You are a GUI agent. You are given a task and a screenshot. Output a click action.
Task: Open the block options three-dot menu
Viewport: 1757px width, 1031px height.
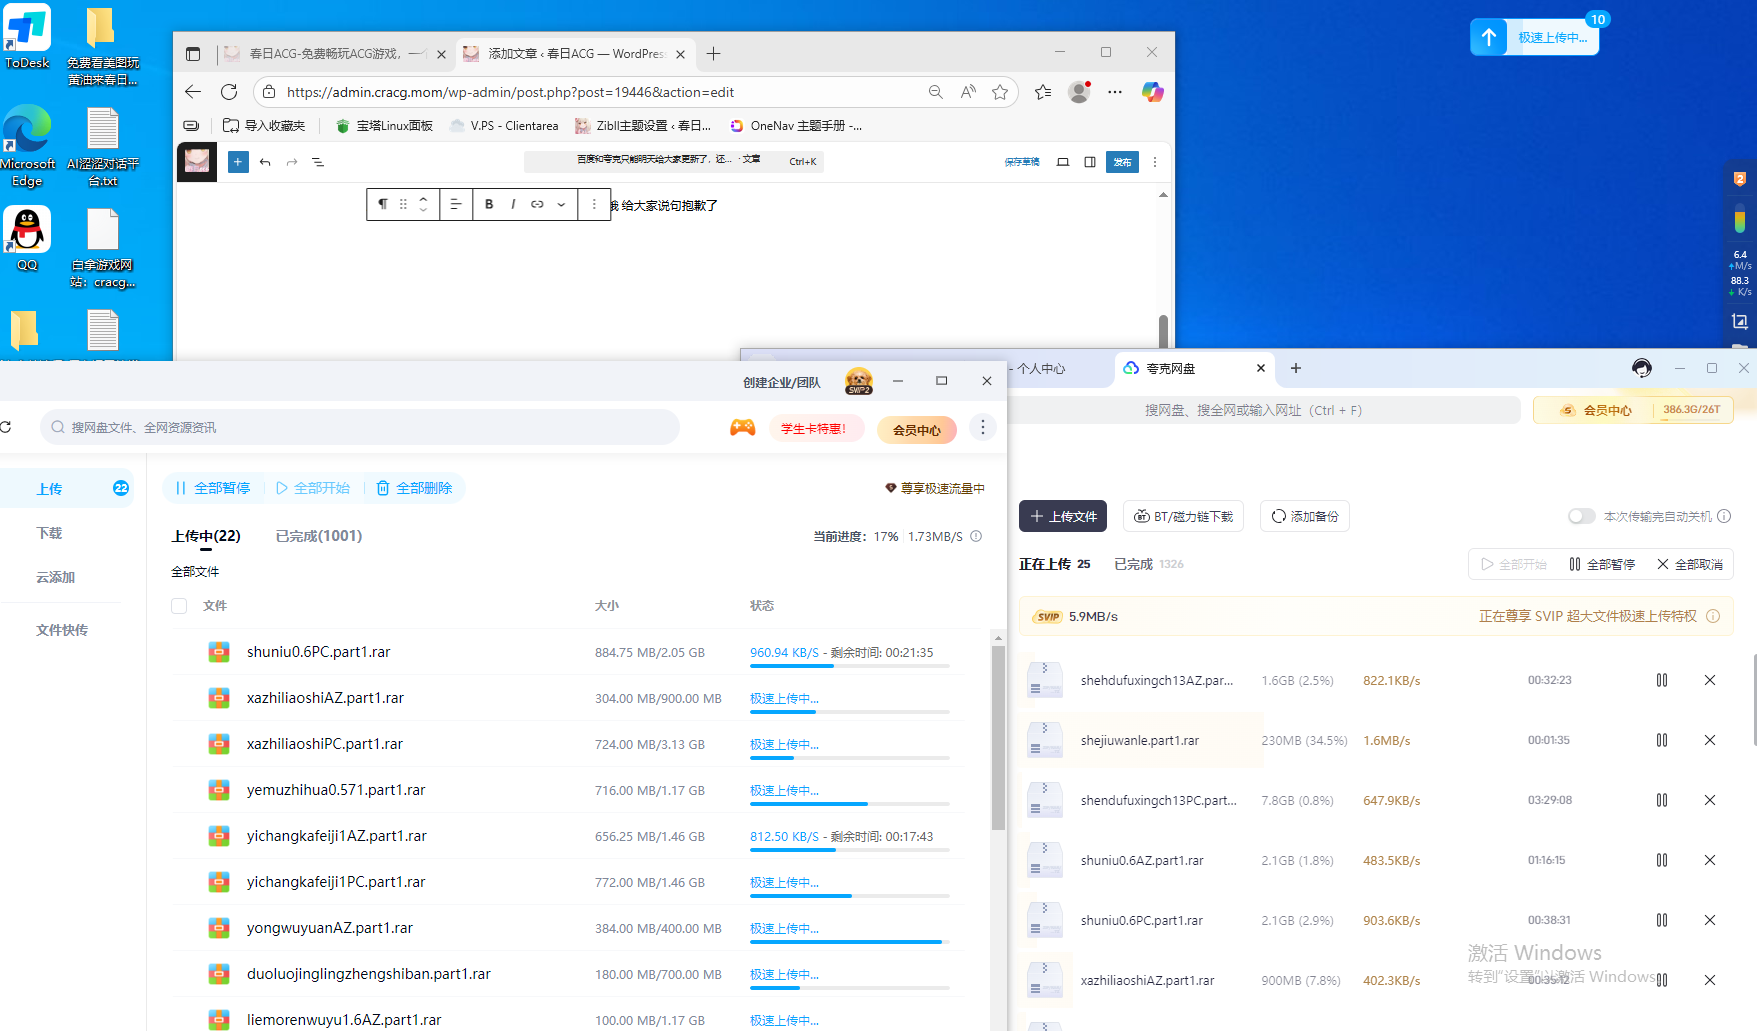pyautogui.click(x=594, y=204)
